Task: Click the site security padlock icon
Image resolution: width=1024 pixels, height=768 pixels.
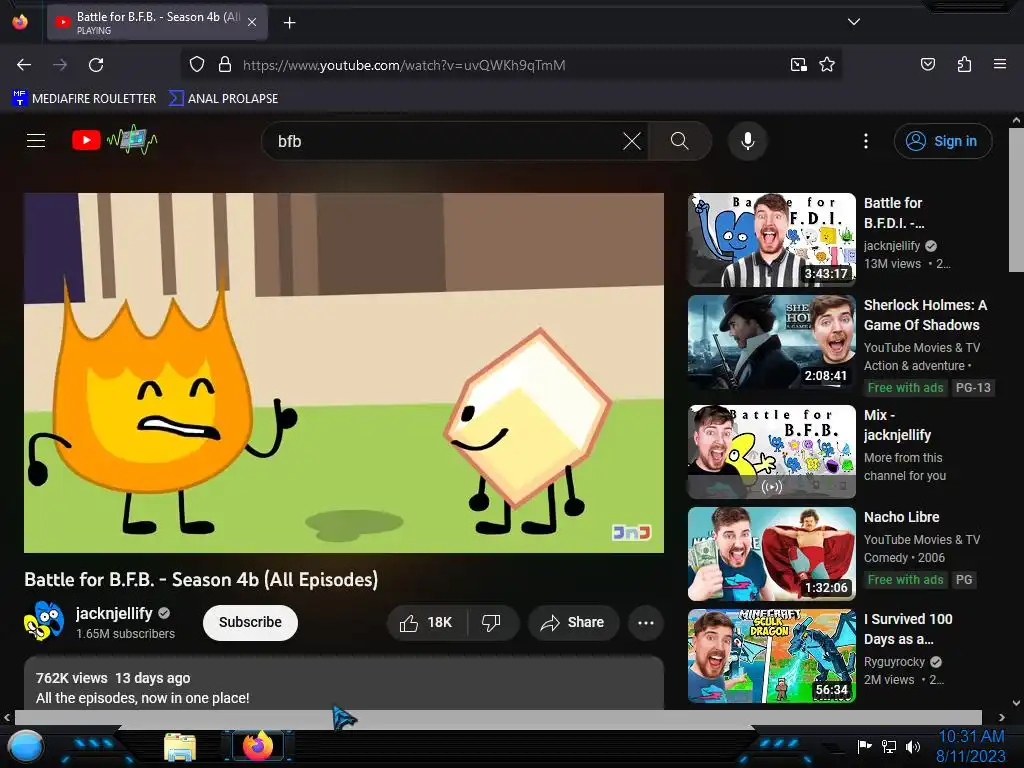Action: tap(225, 65)
